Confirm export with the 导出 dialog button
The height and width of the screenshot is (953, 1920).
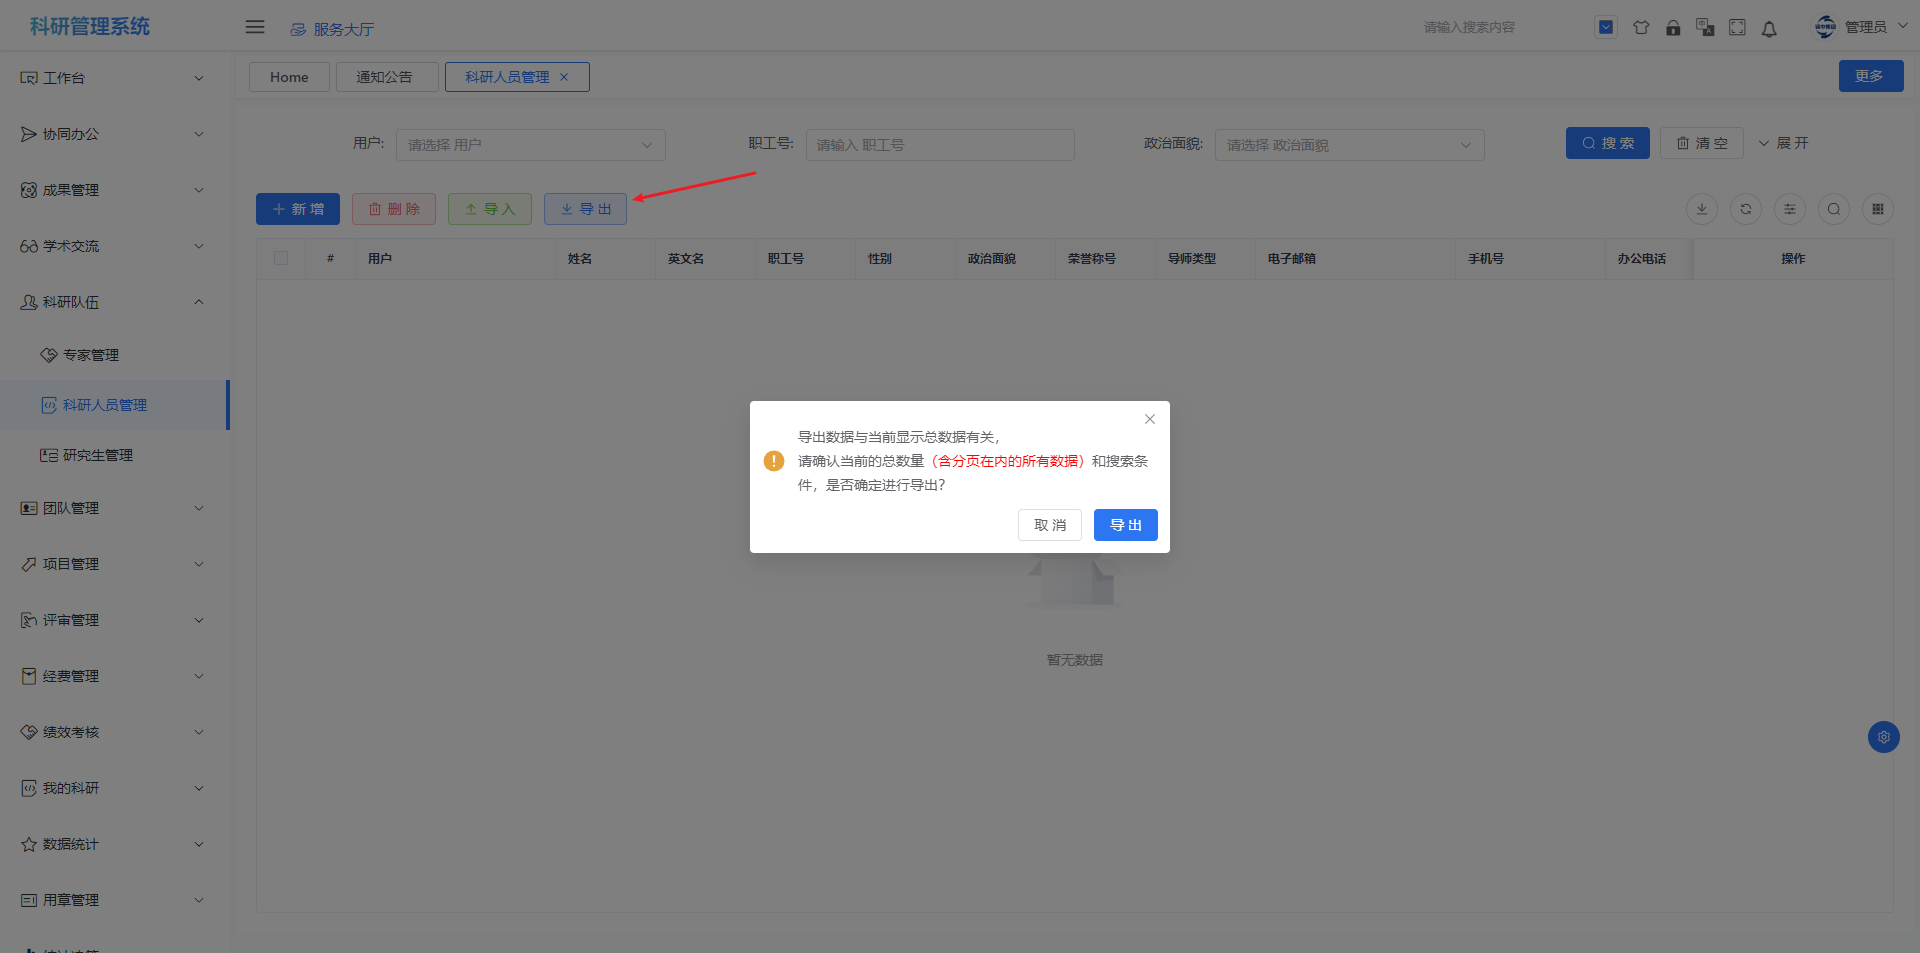coord(1125,525)
